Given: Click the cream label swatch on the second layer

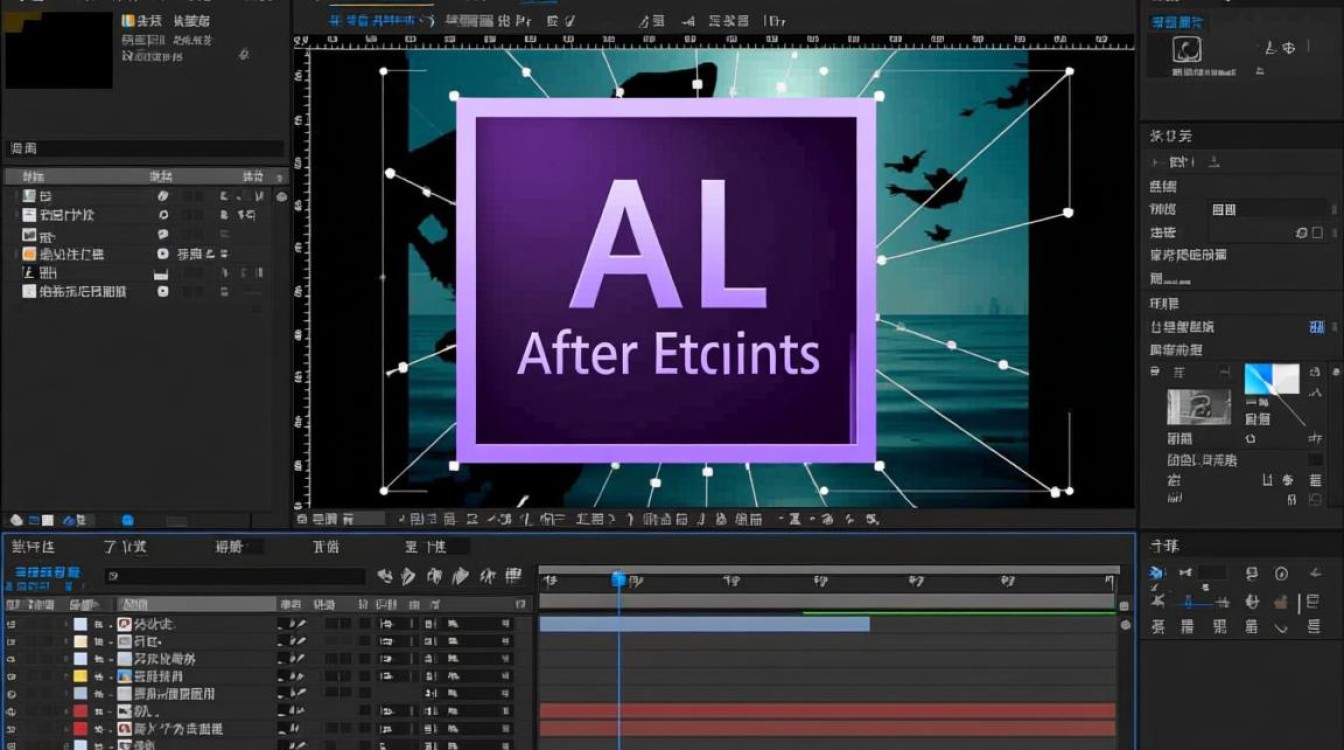Looking at the screenshot, I should point(81,641).
